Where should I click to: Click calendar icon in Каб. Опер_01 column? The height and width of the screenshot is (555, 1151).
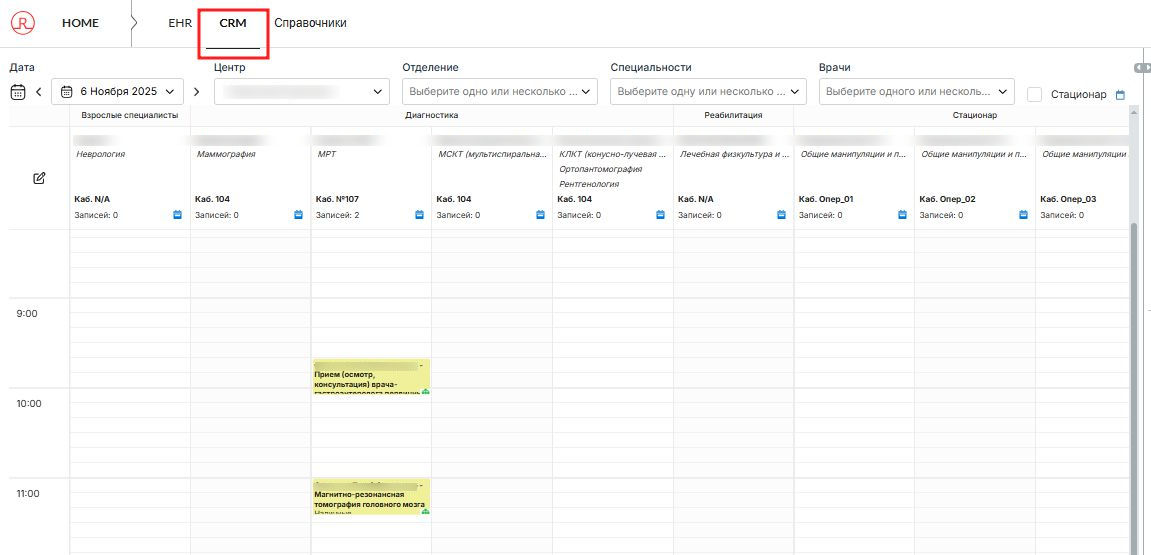tap(902, 215)
